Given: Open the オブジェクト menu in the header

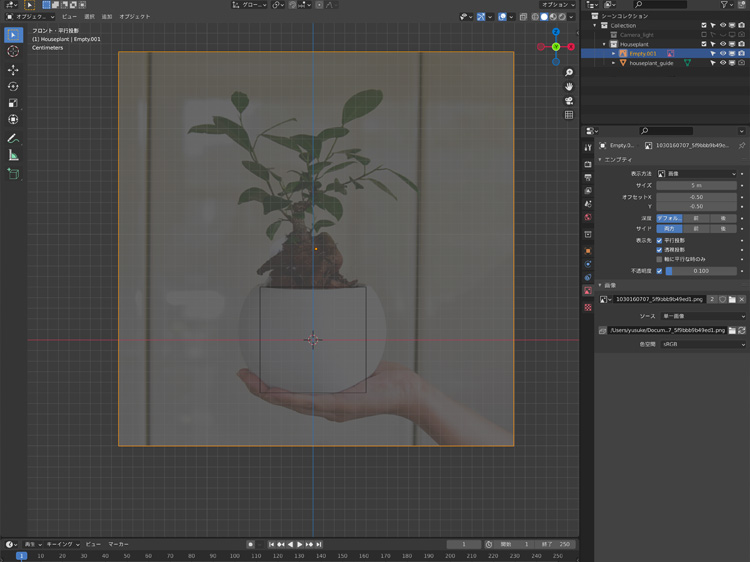Looking at the screenshot, I should (135, 17).
